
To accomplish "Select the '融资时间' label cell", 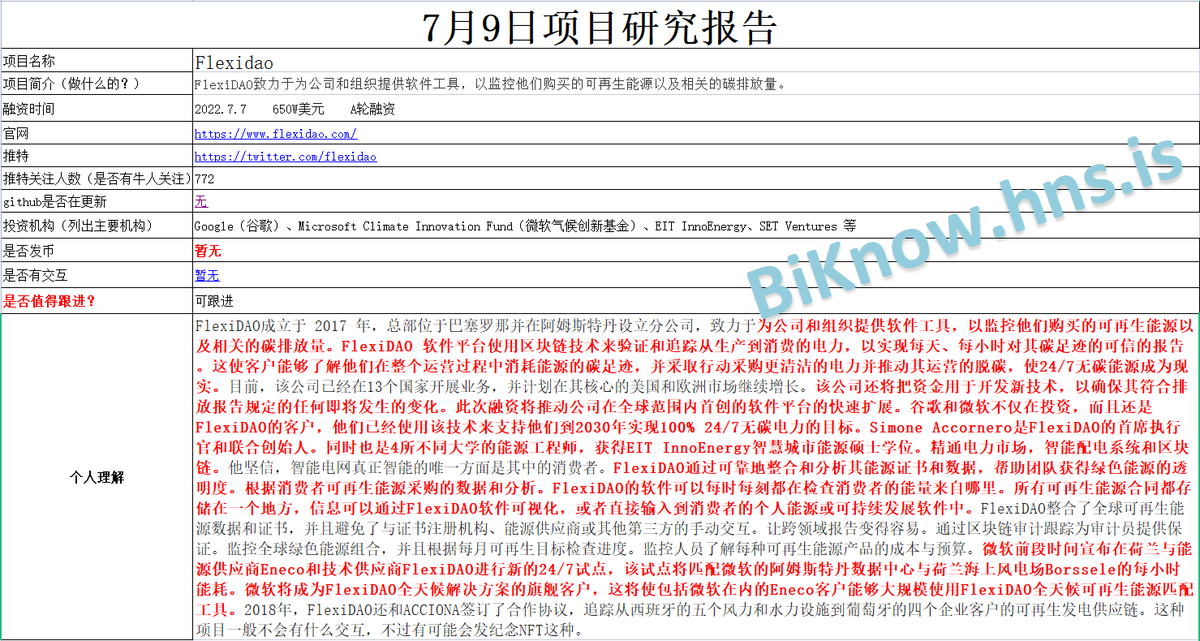I will (96, 109).
